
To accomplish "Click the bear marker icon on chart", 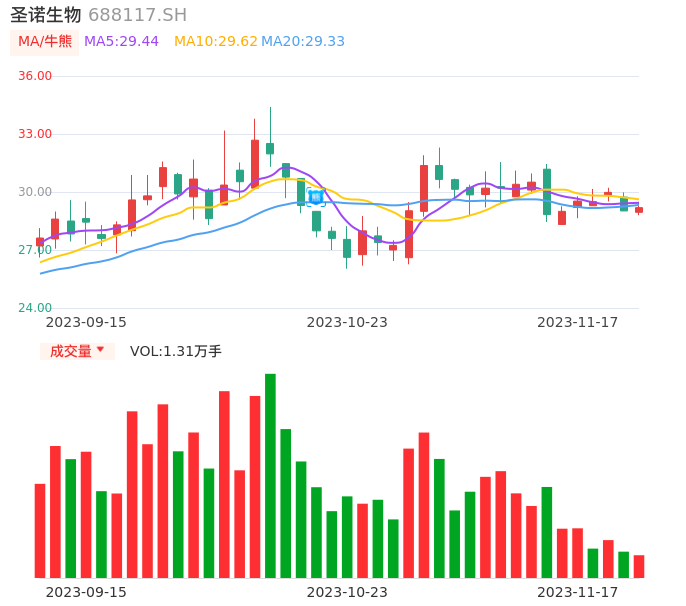I will pyautogui.click(x=316, y=197).
